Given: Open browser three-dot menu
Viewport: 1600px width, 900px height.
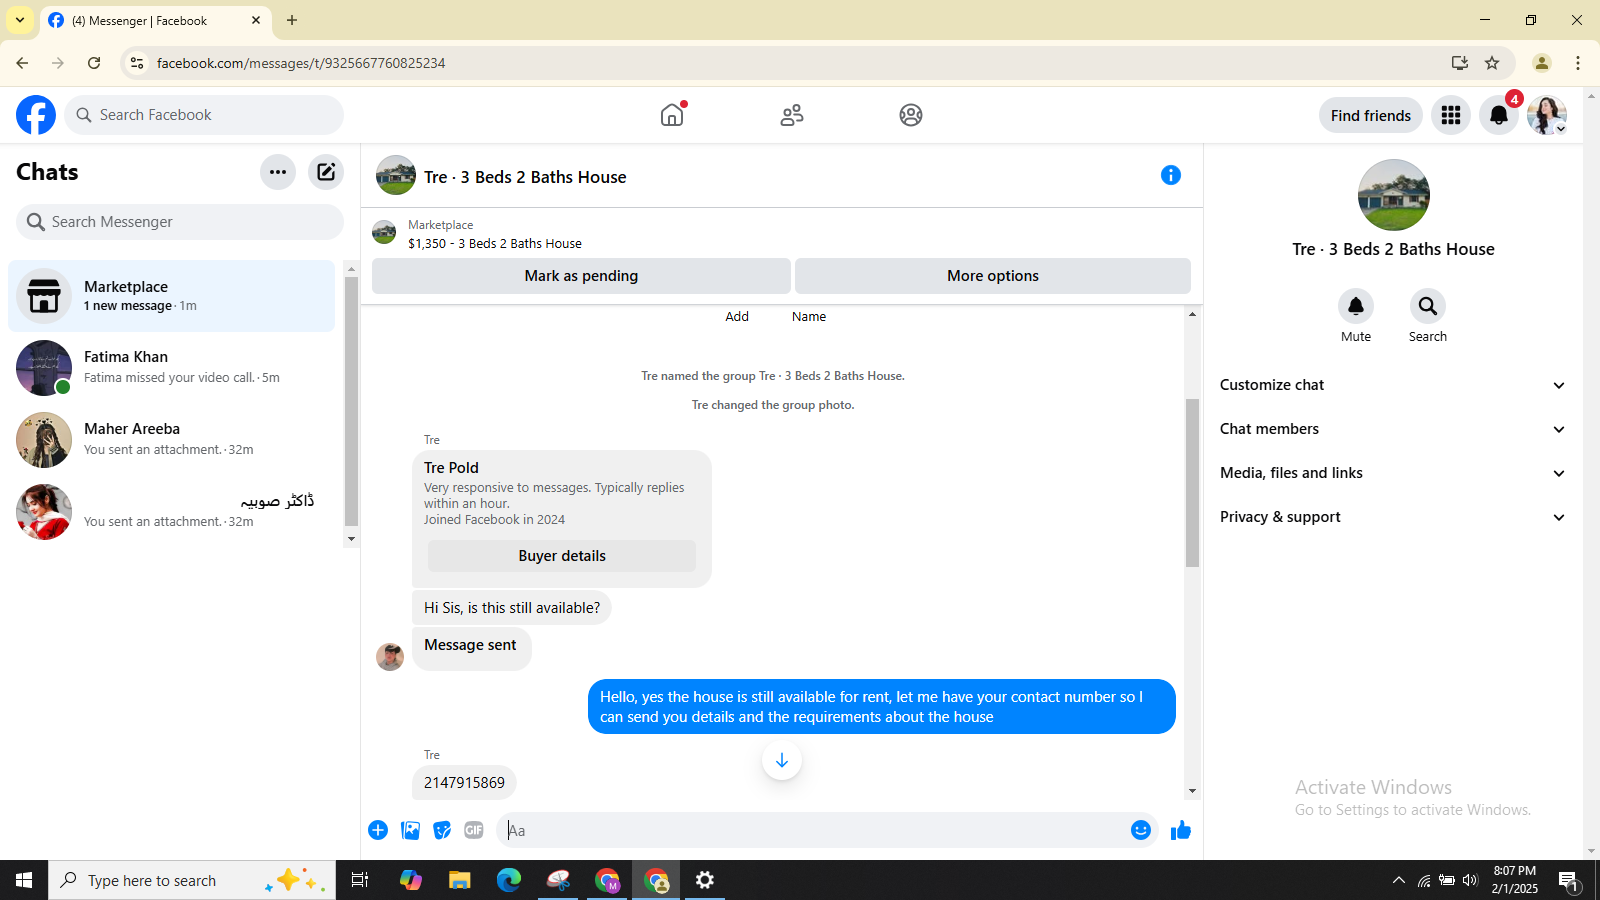Looking at the screenshot, I should click(1578, 63).
